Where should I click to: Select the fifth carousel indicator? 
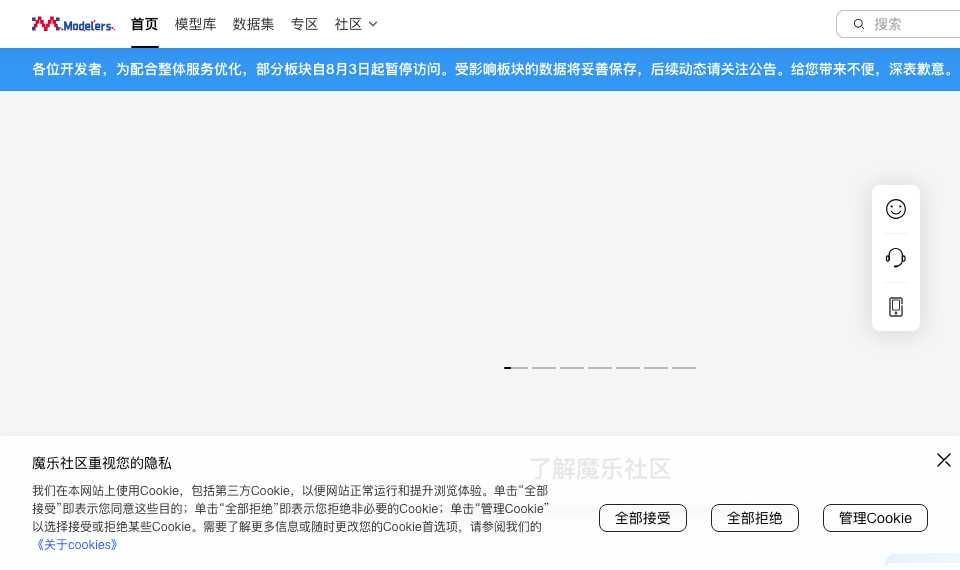pyautogui.click(x=628, y=368)
